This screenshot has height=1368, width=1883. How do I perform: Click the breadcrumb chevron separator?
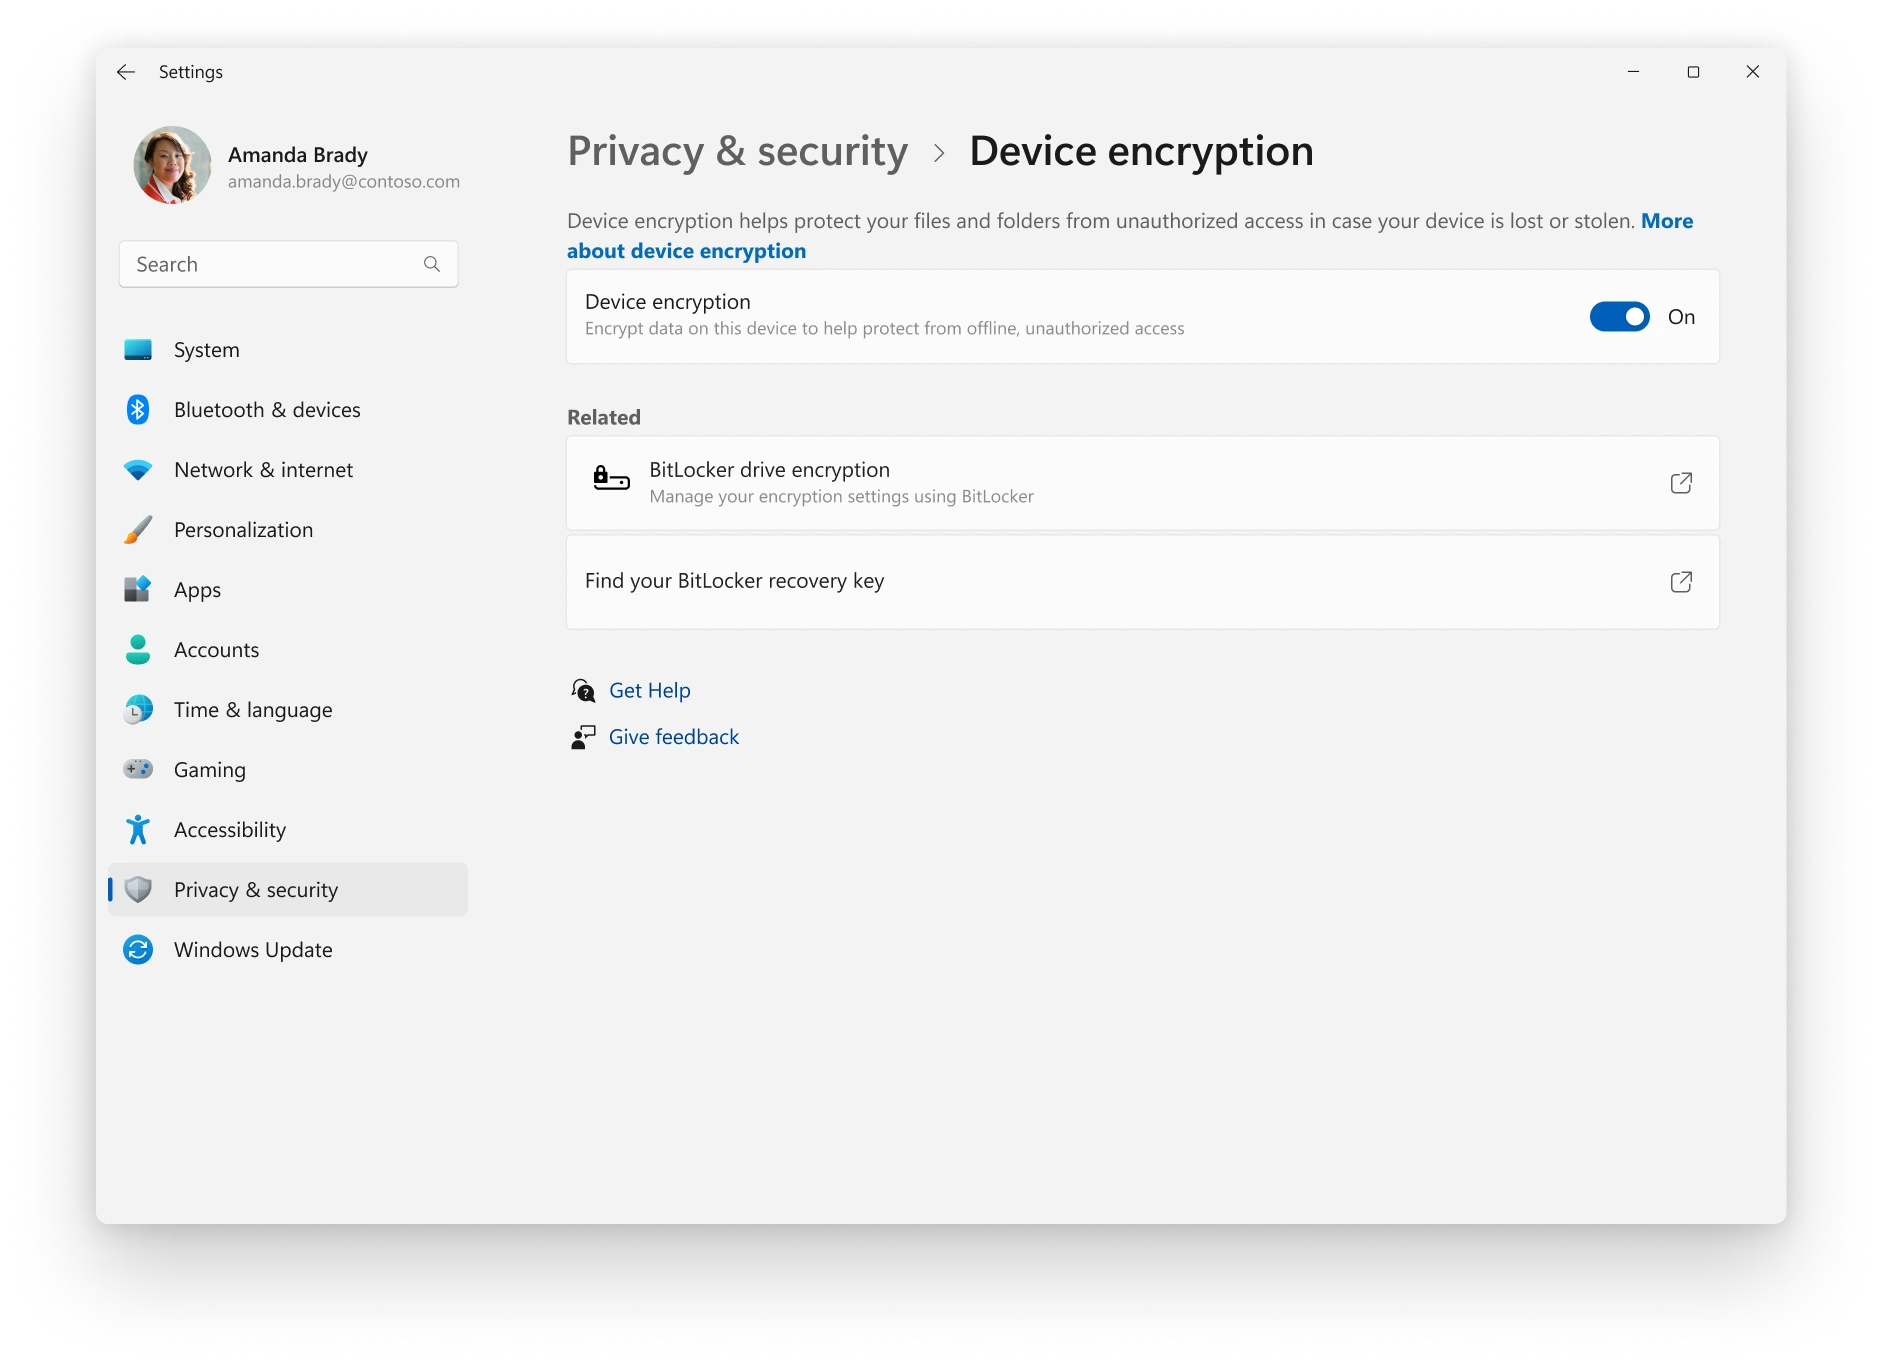coord(939,153)
